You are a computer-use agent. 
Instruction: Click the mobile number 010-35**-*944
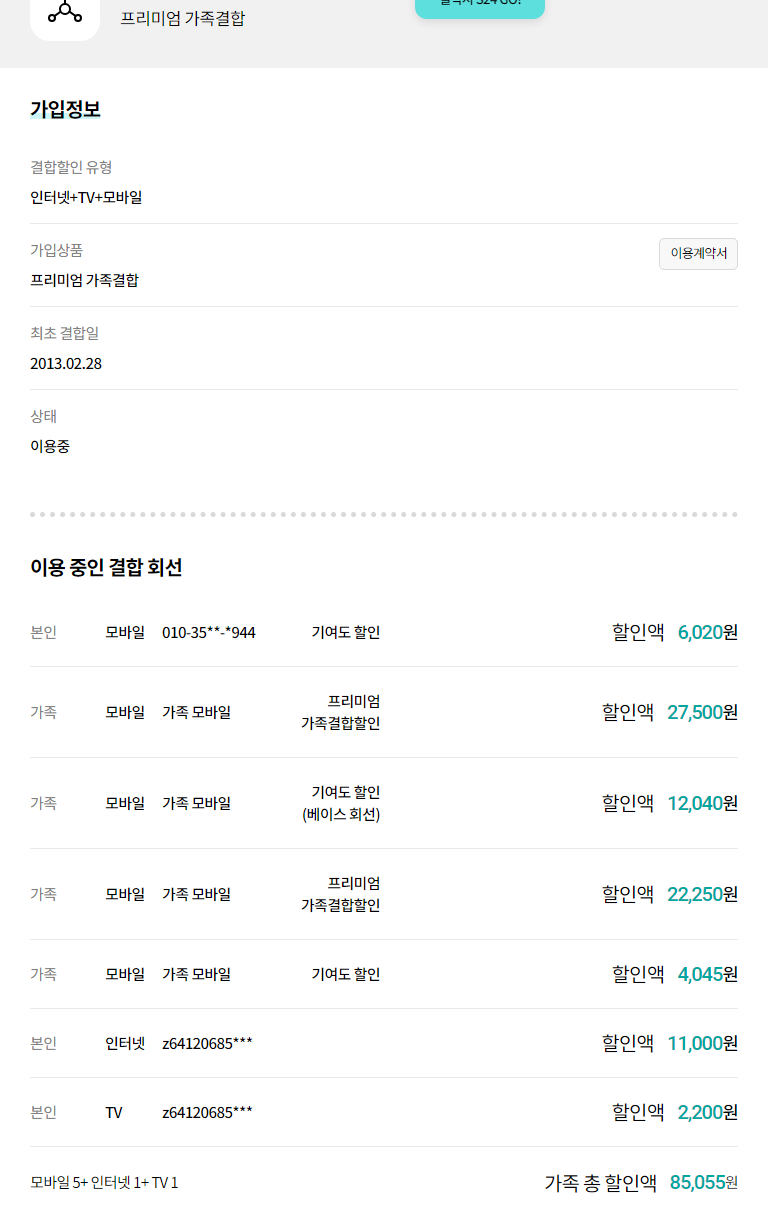[x=208, y=632]
